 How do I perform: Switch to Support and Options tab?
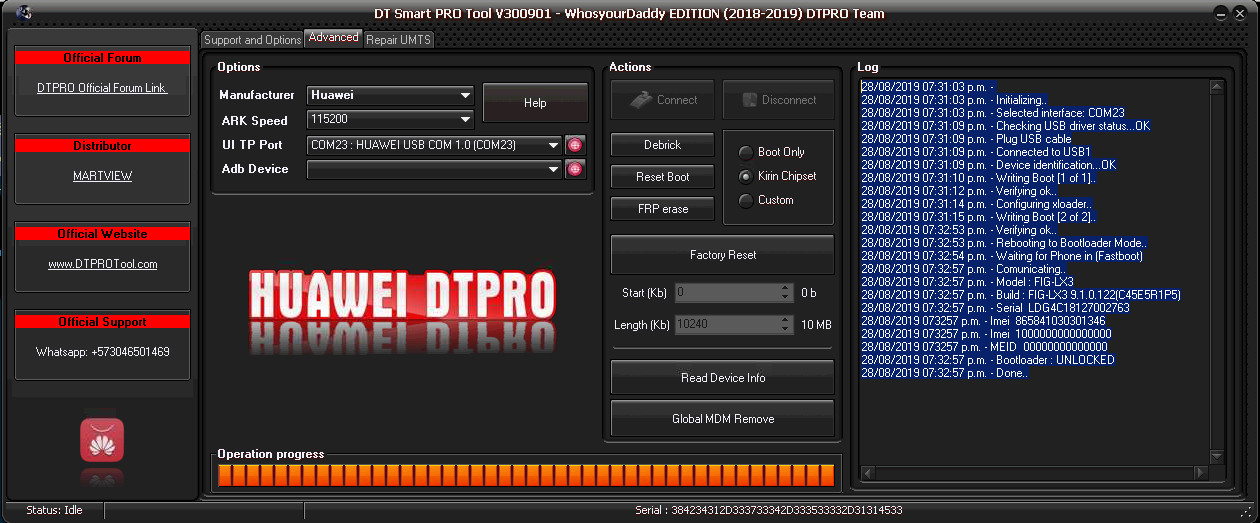click(x=252, y=40)
